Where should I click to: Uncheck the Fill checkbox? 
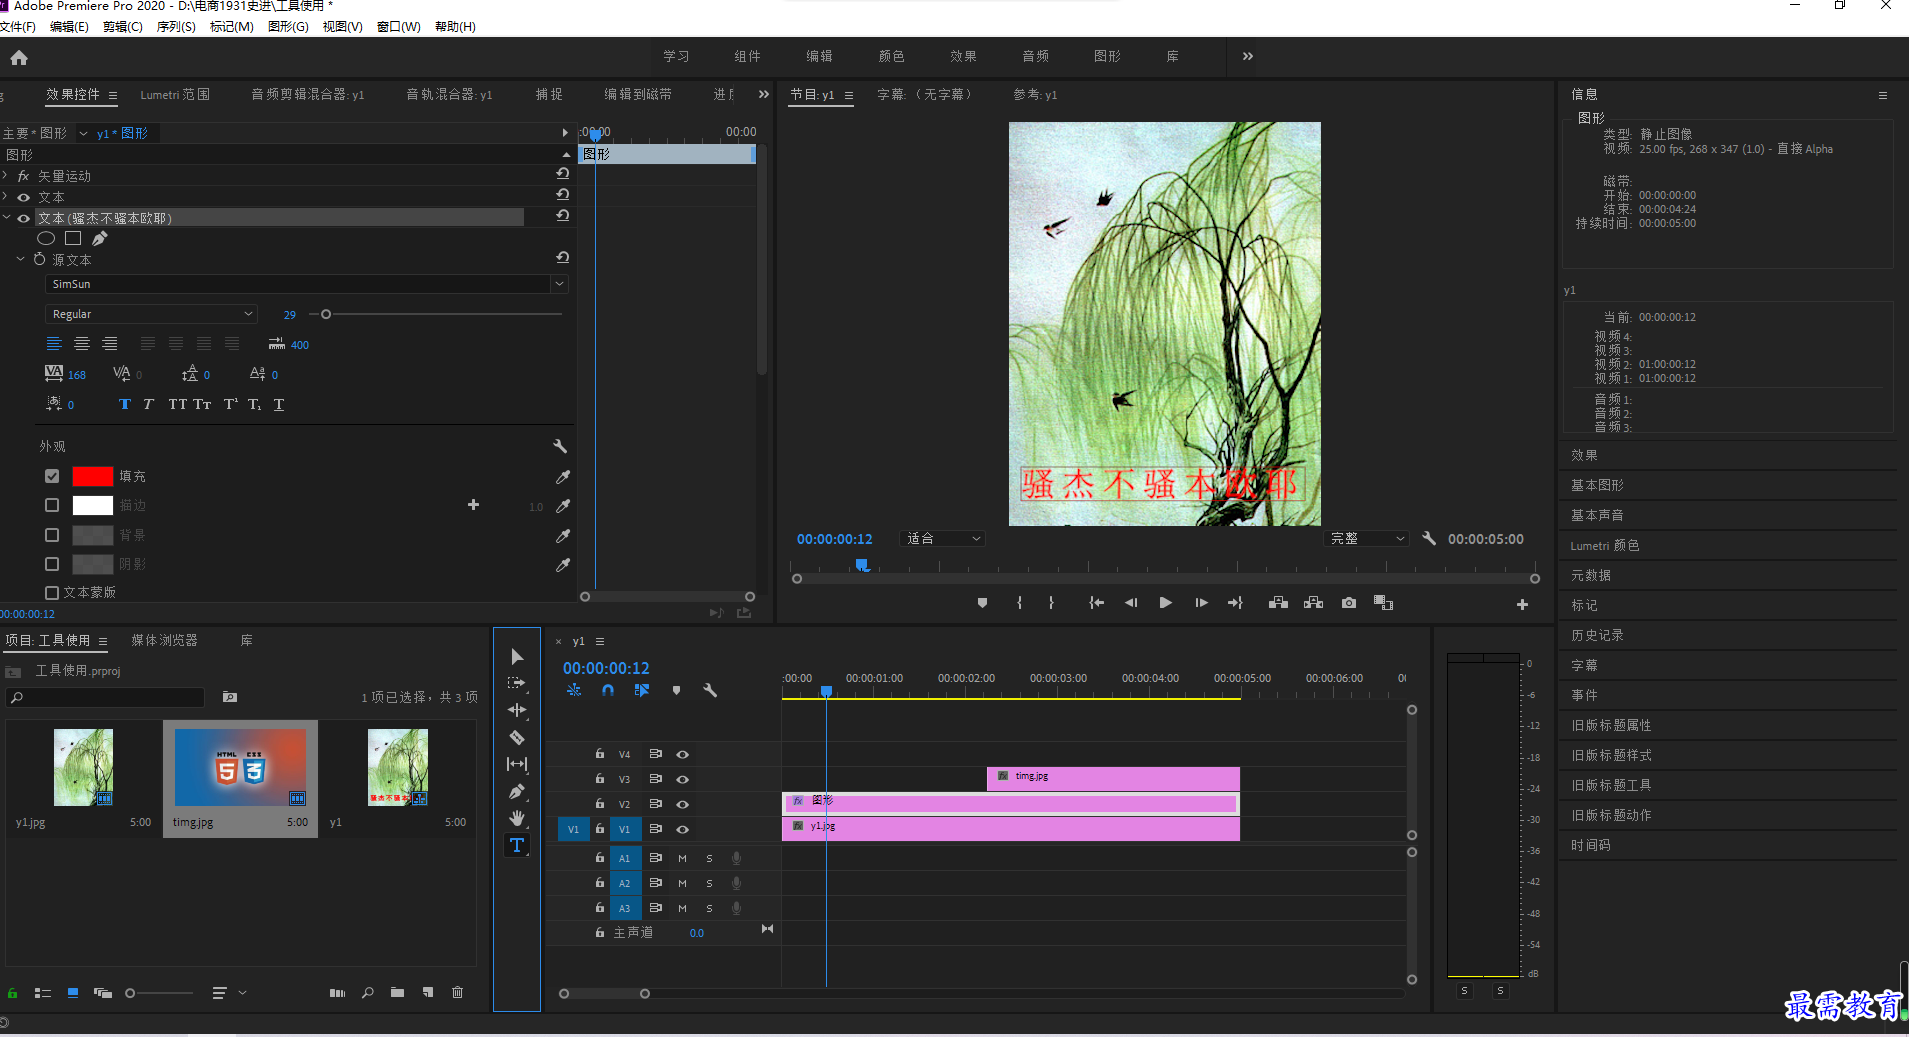[52, 476]
